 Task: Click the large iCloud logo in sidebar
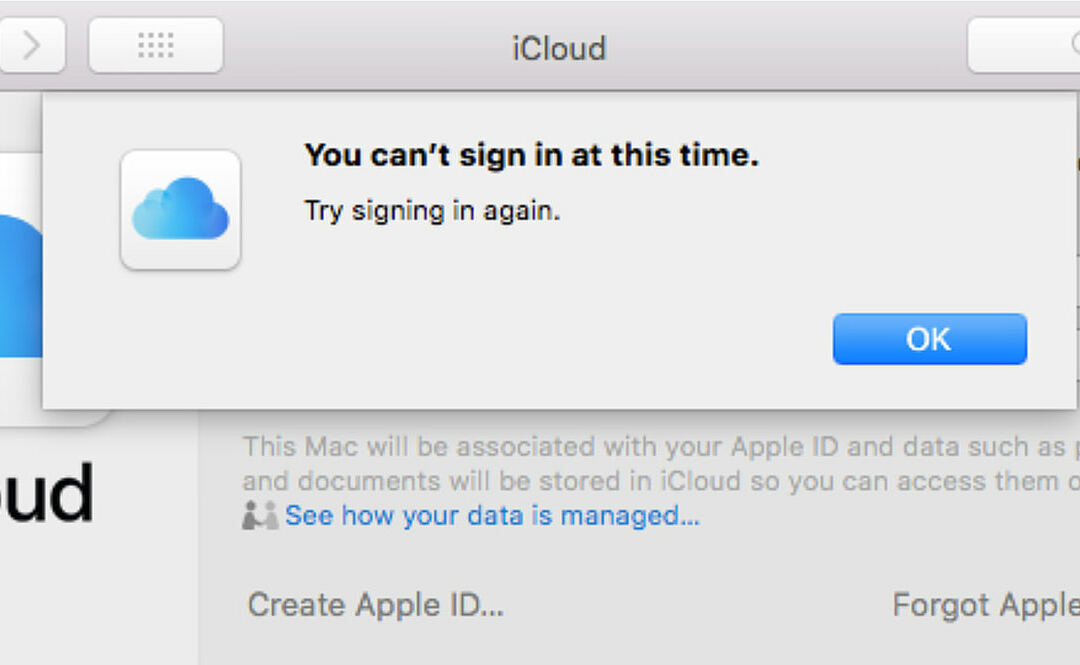18,290
